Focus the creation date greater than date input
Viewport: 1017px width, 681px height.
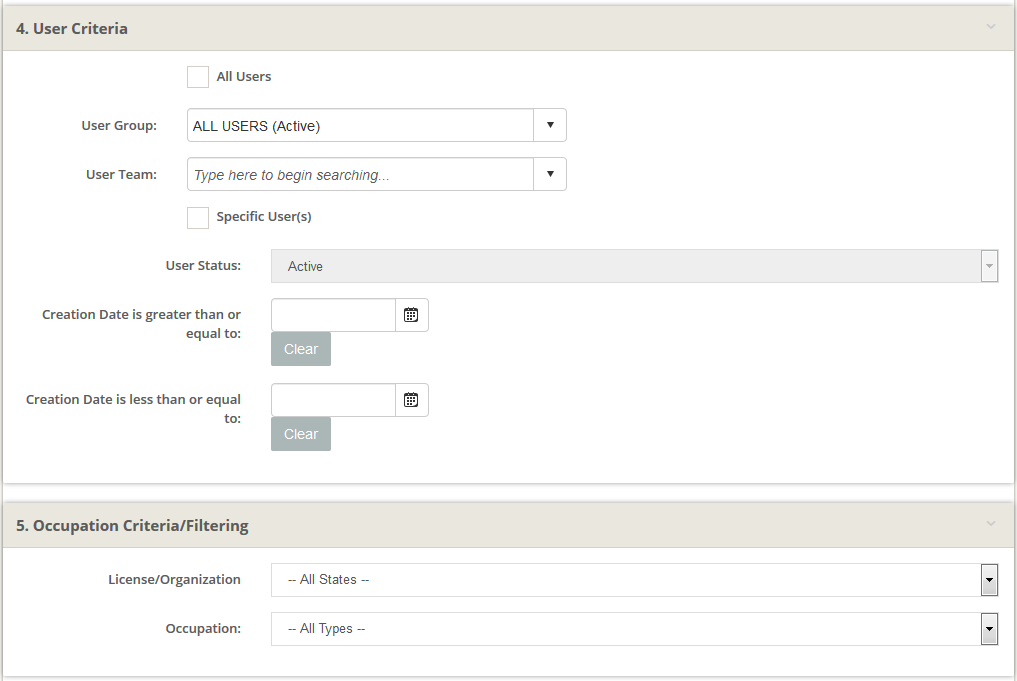[333, 315]
